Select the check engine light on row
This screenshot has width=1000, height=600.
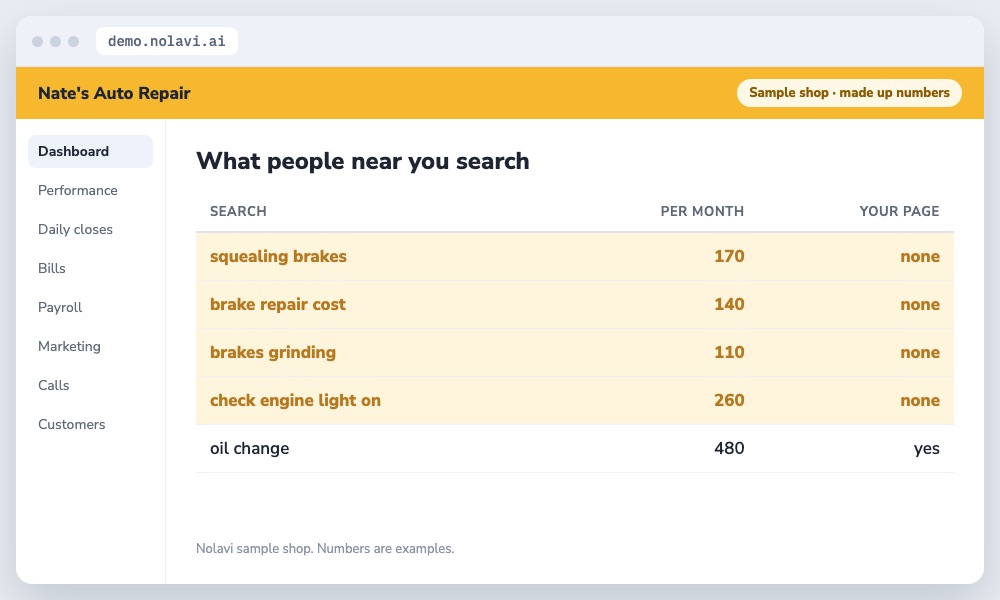pos(575,400)
